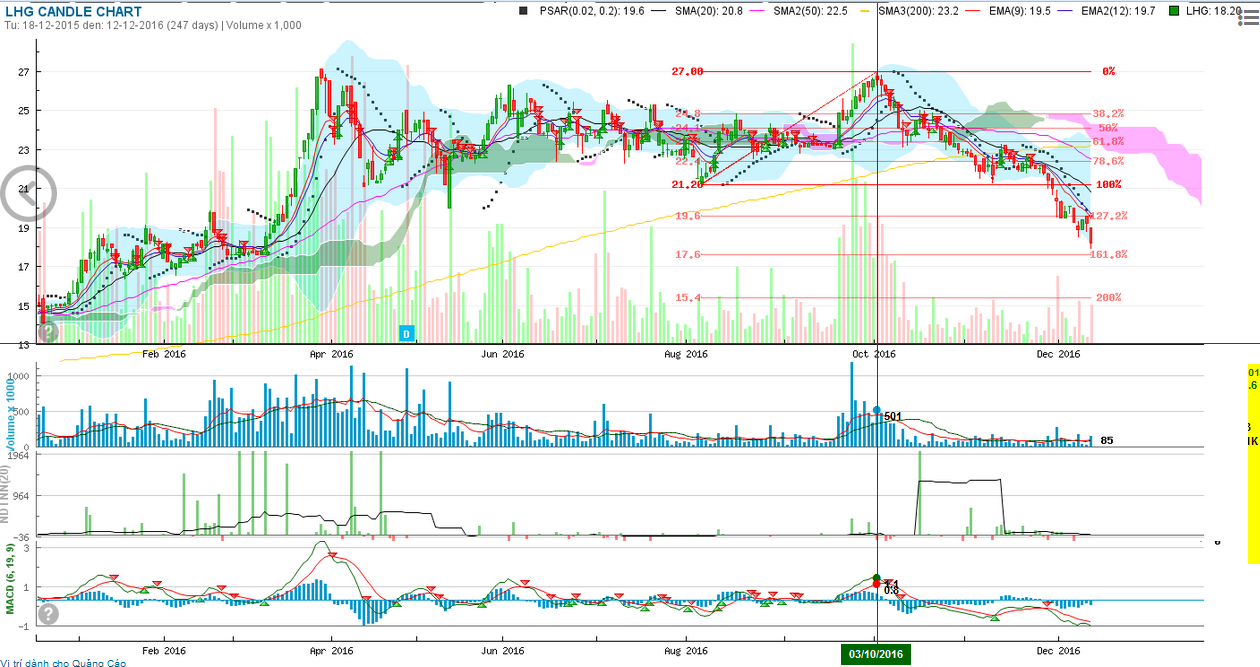Select Fibonacci 100% level label
Viewport: 1260px width, 667px height.
1108,184
